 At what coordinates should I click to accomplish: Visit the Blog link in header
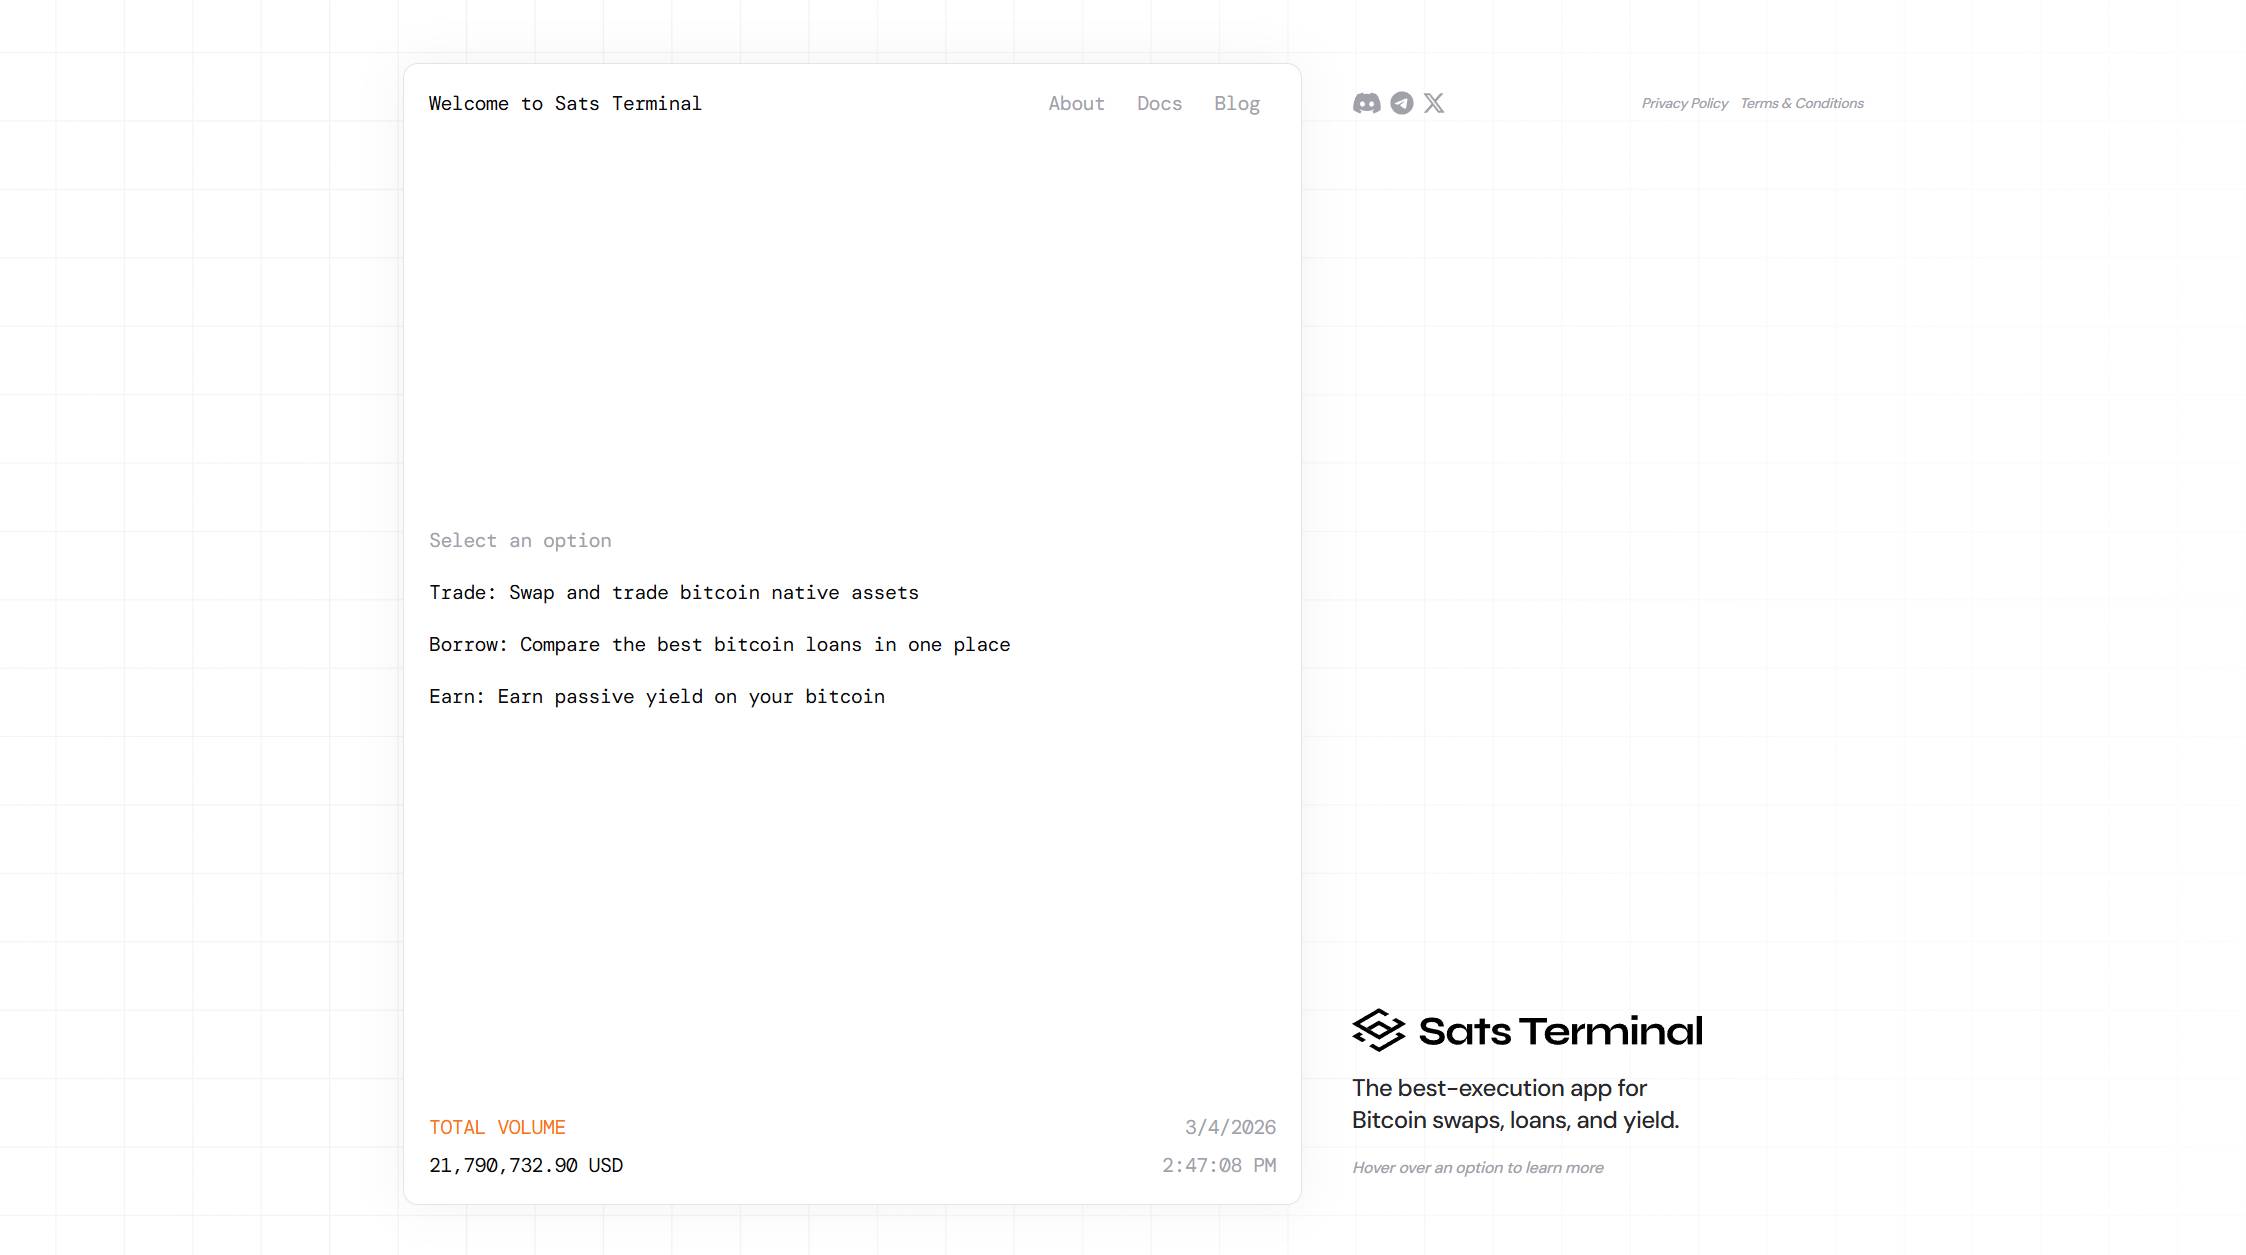point(1236,103)
